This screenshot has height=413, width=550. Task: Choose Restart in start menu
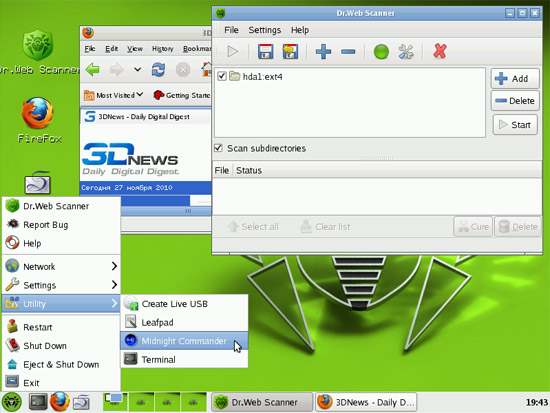[61, 327]
